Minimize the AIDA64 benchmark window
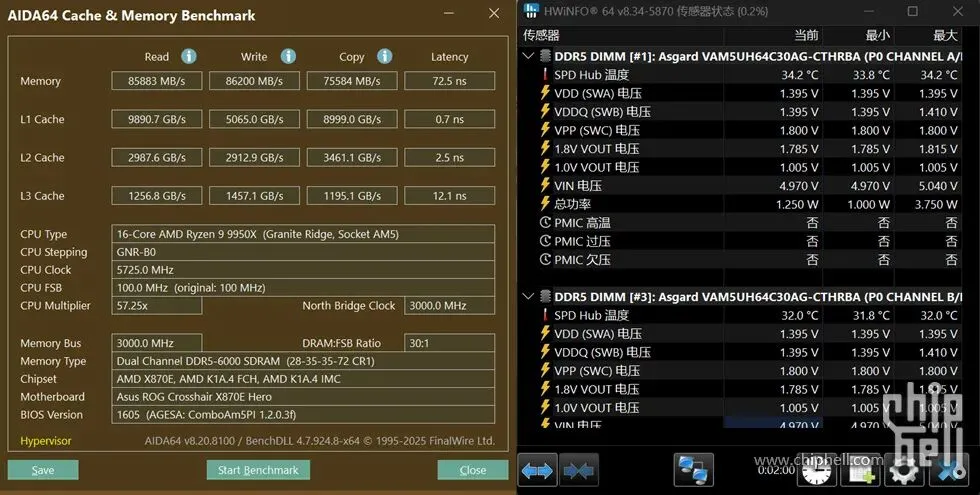 [x=449, y=13]
